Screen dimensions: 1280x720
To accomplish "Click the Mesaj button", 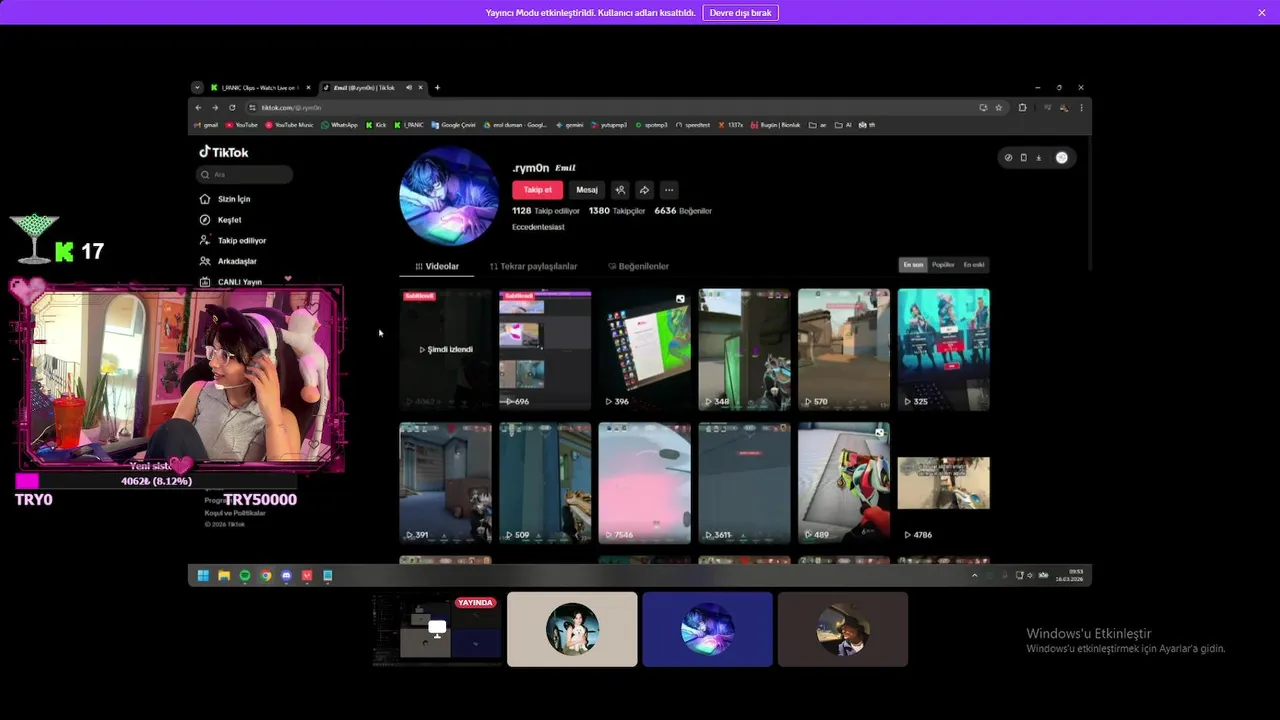I will [x=587, y=190].
